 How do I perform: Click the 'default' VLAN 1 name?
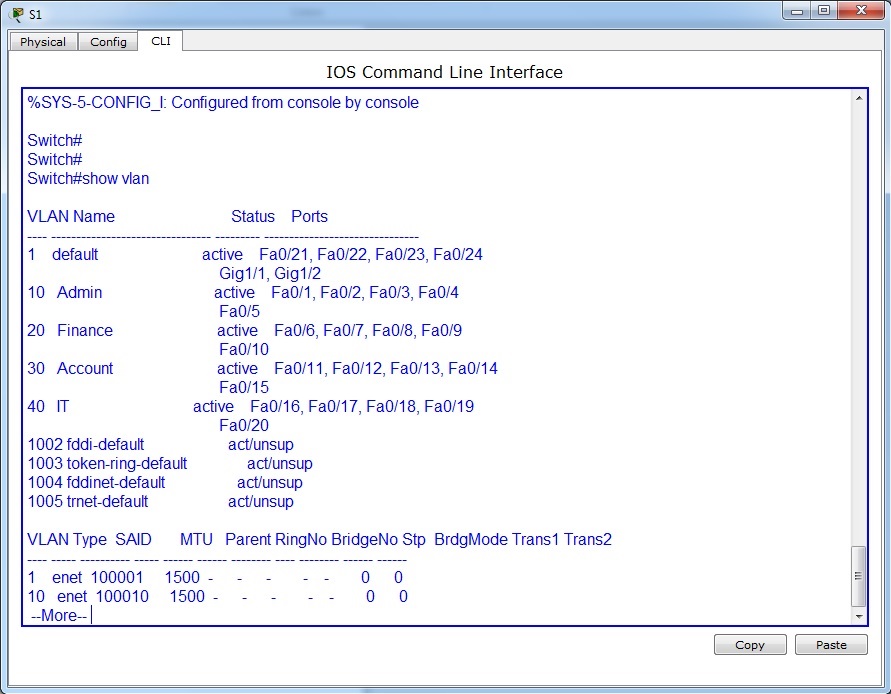75,254
